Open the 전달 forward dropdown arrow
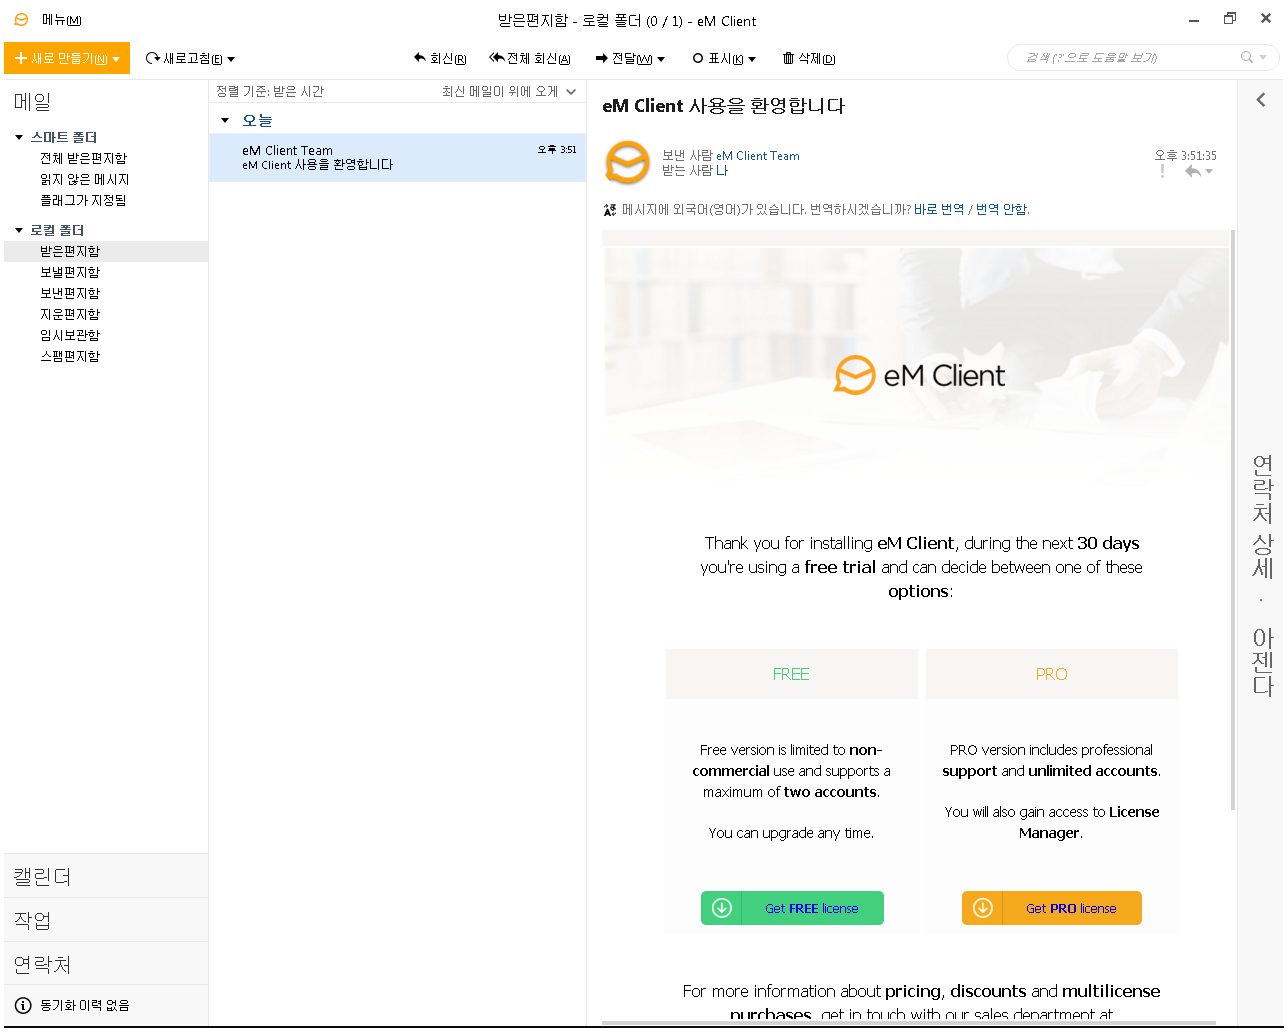 point(661,60)
